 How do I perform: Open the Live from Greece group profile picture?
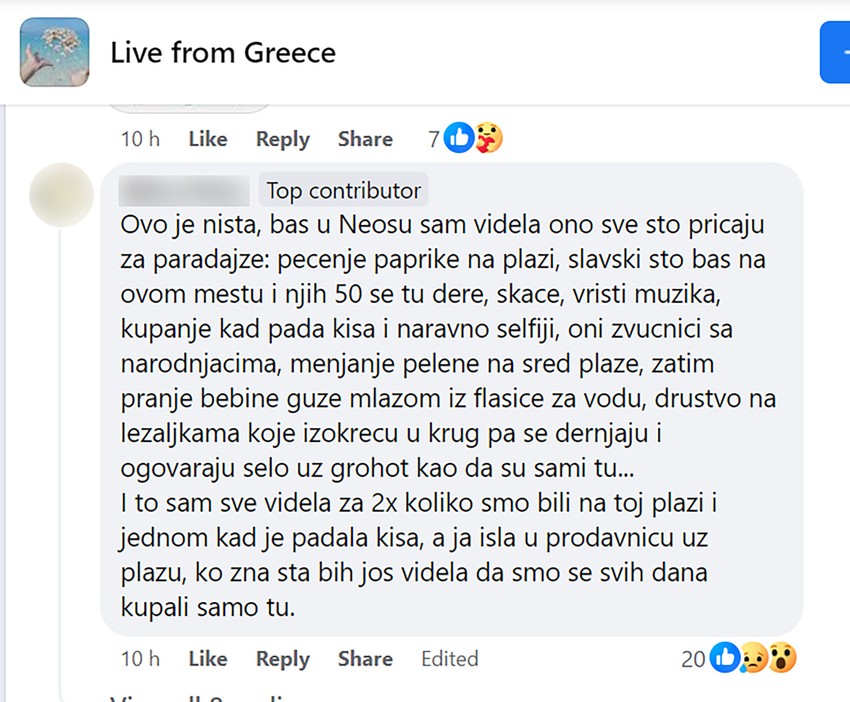(x=54, y=52)
